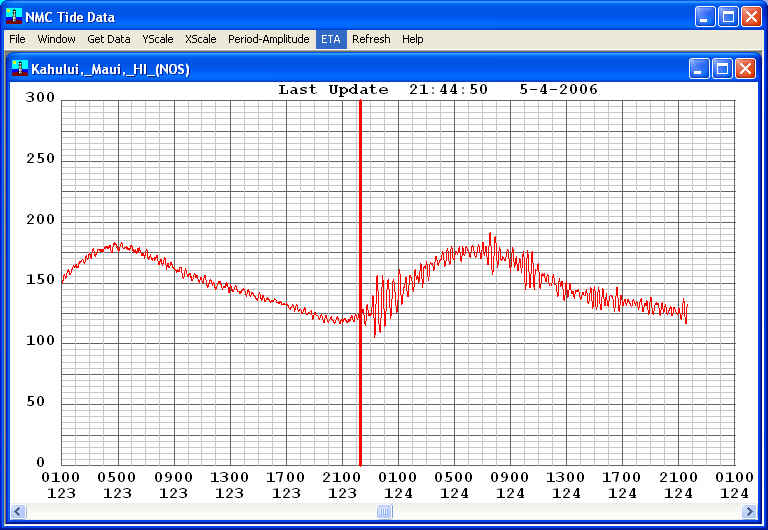Click the NMC Tide Data application icon
This screenshot has height=530, width=768.
[14, 16]
